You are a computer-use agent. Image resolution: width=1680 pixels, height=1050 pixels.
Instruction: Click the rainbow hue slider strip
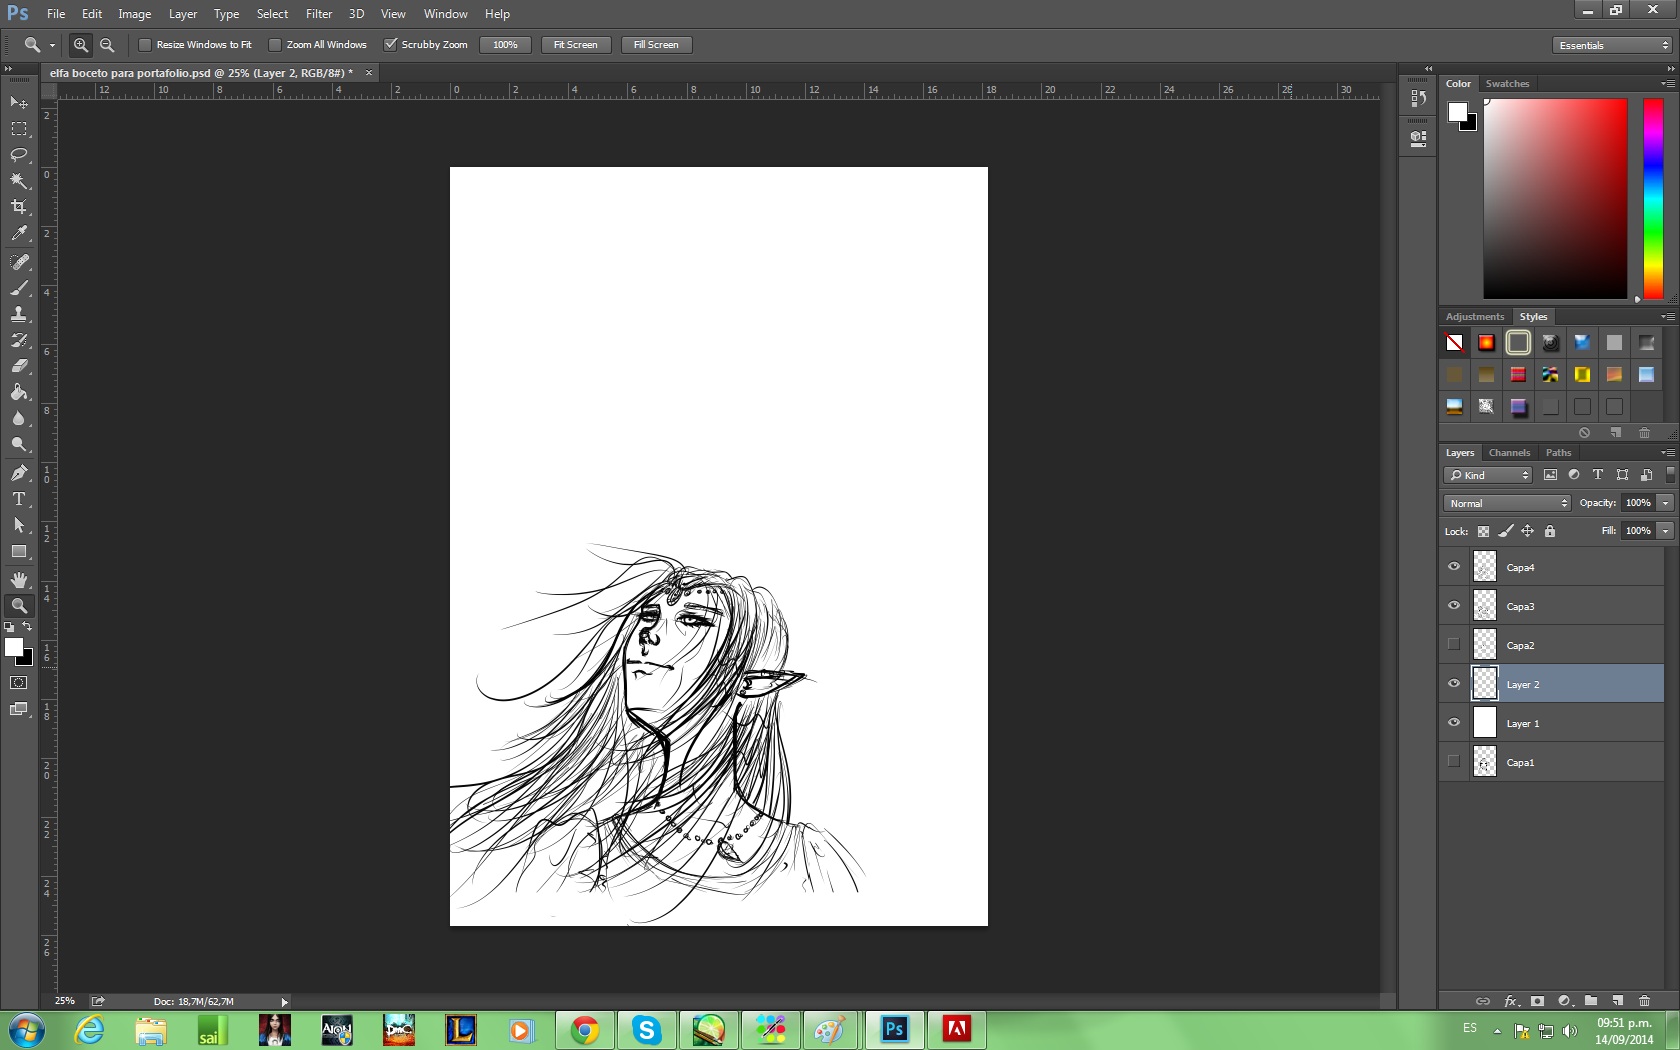[x=1653, y=198]
